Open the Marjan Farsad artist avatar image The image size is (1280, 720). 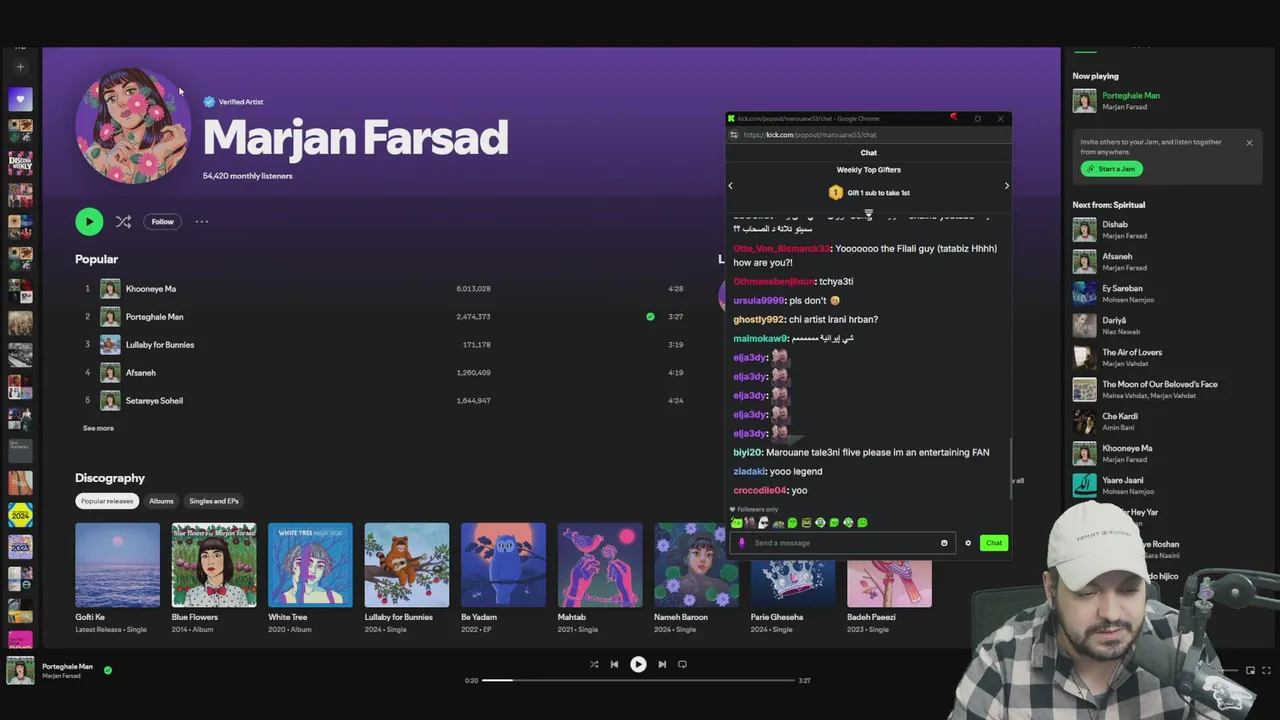coord(133,126)
